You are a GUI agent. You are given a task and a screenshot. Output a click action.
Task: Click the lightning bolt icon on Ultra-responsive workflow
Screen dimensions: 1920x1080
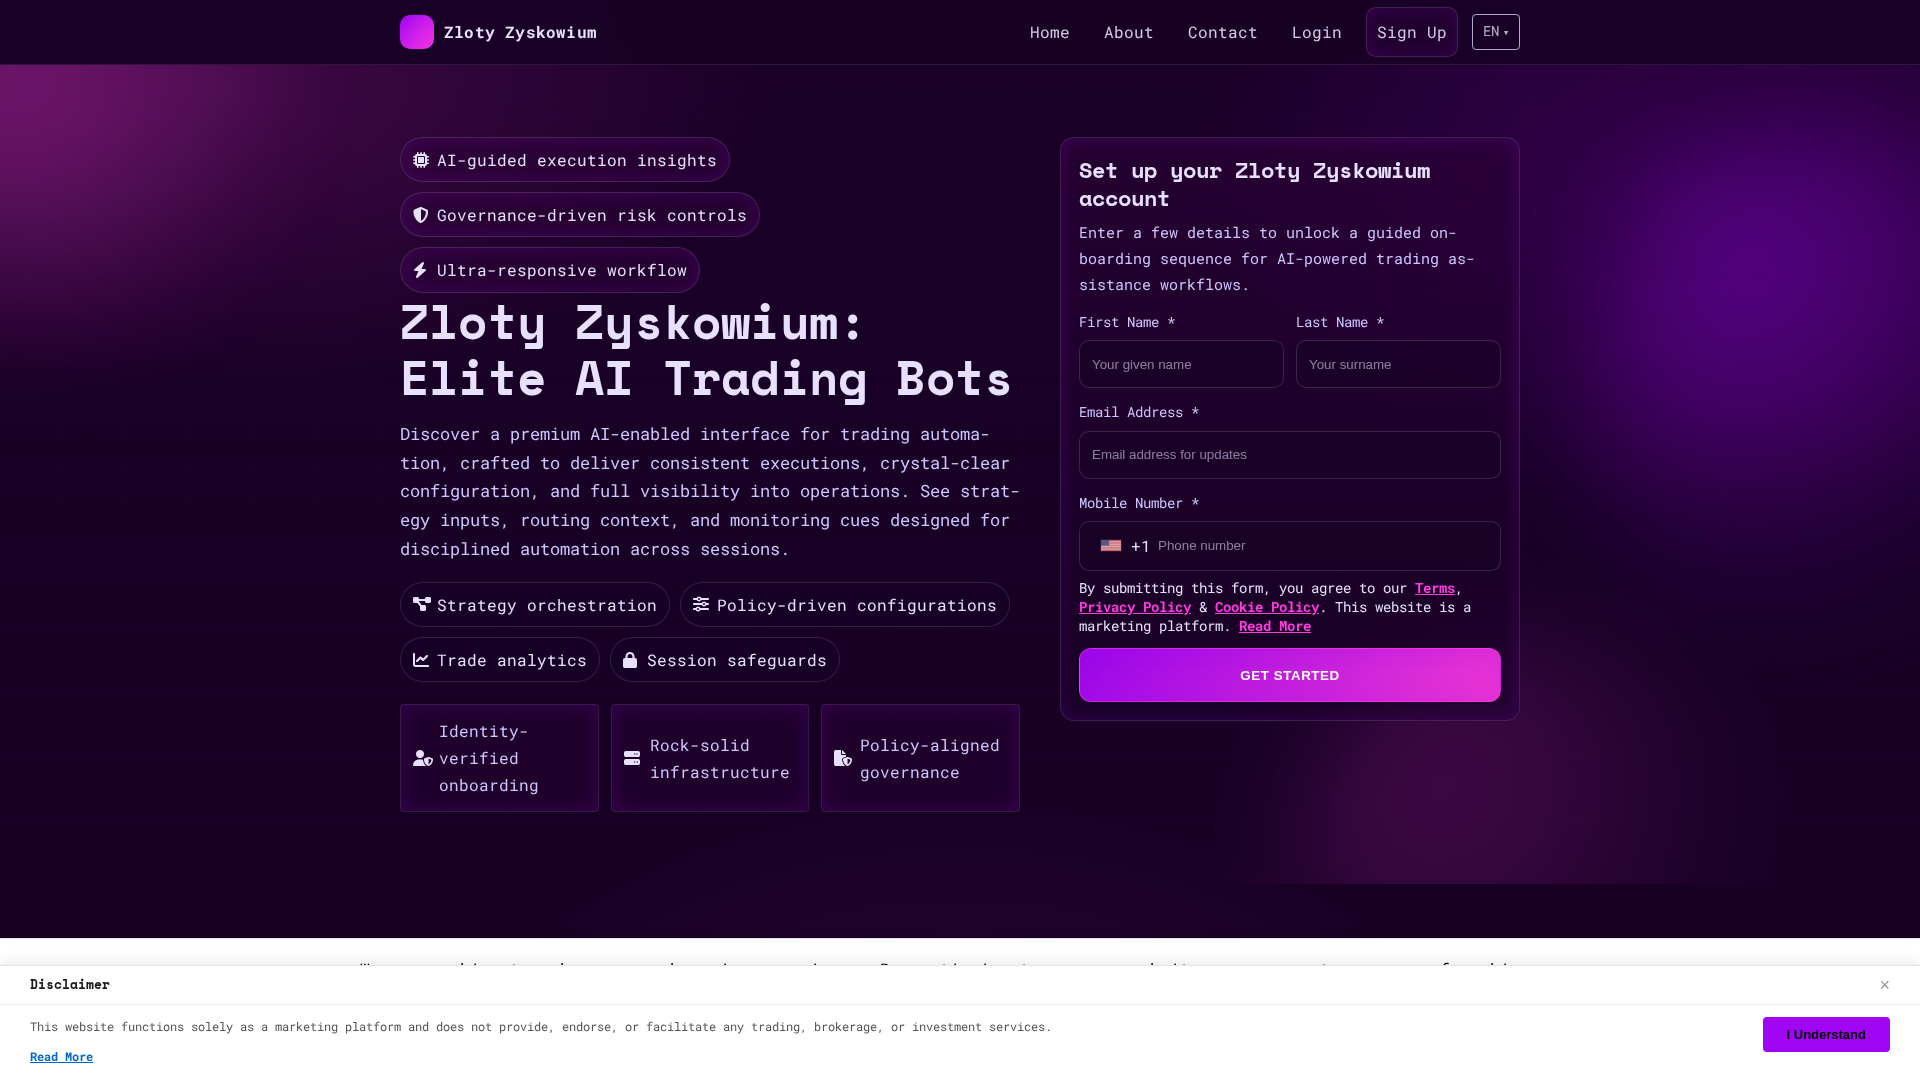[x=420, y=270]
